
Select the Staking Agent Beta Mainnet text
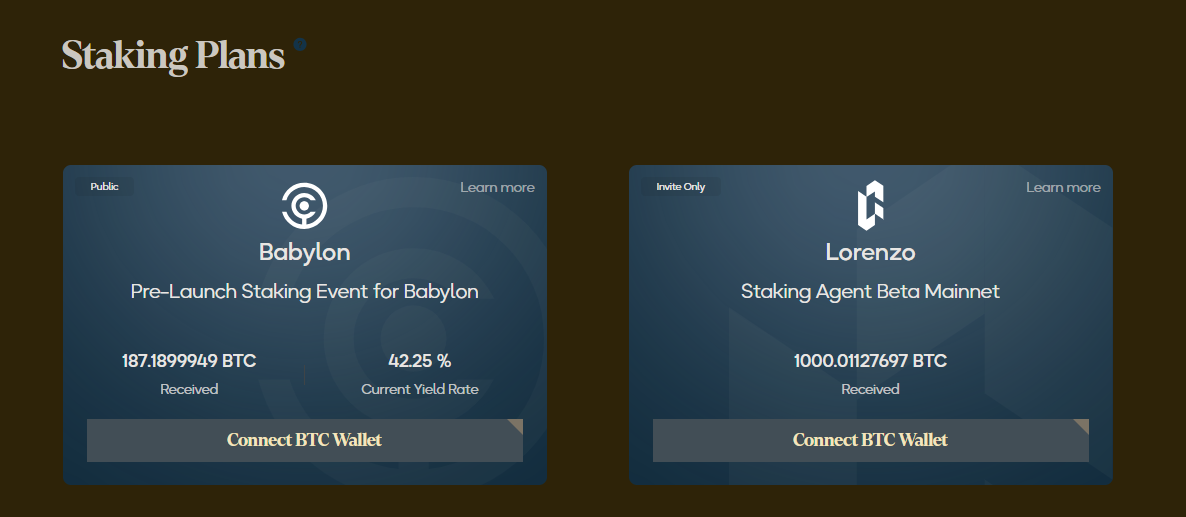tap(870, 291)
